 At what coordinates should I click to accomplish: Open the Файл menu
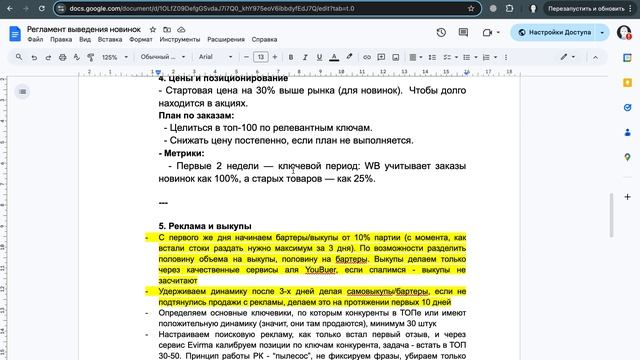coord(35,40)
